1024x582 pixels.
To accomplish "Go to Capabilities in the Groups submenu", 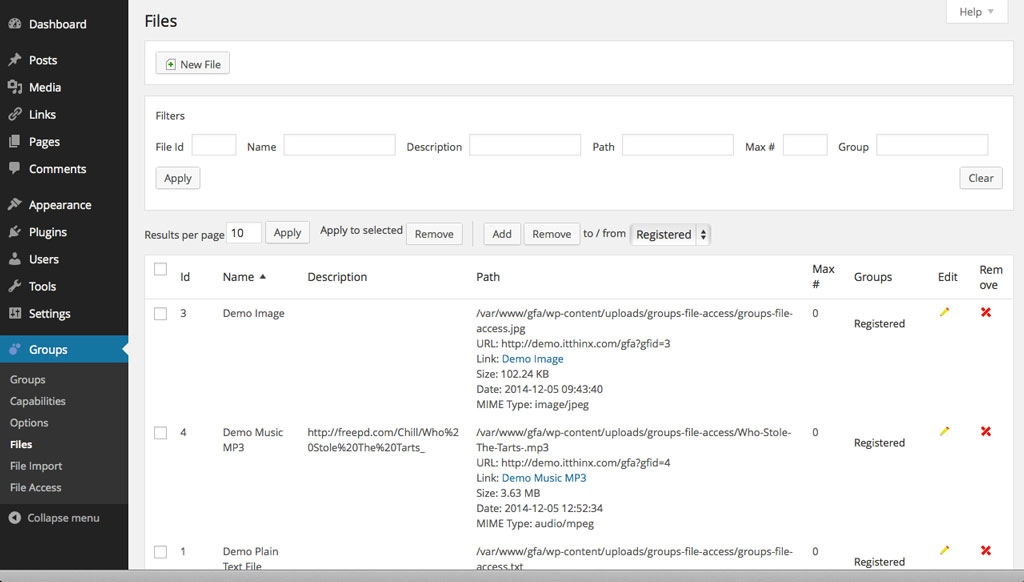I will (38, 401).
